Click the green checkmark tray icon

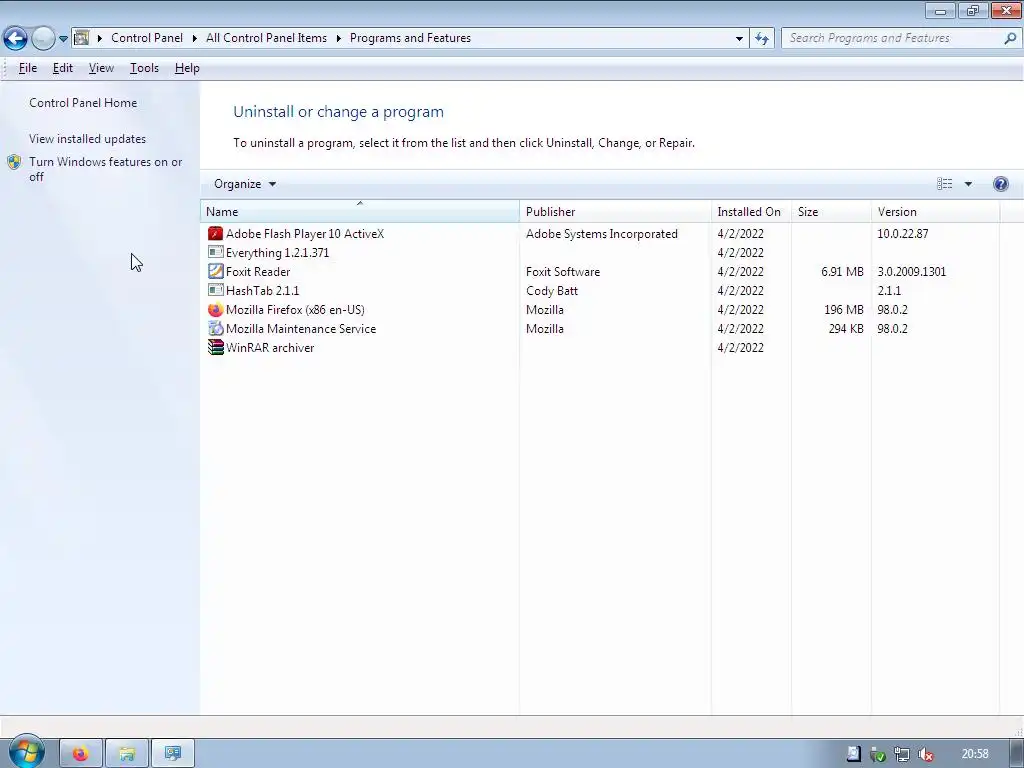(x=878, y=754)
